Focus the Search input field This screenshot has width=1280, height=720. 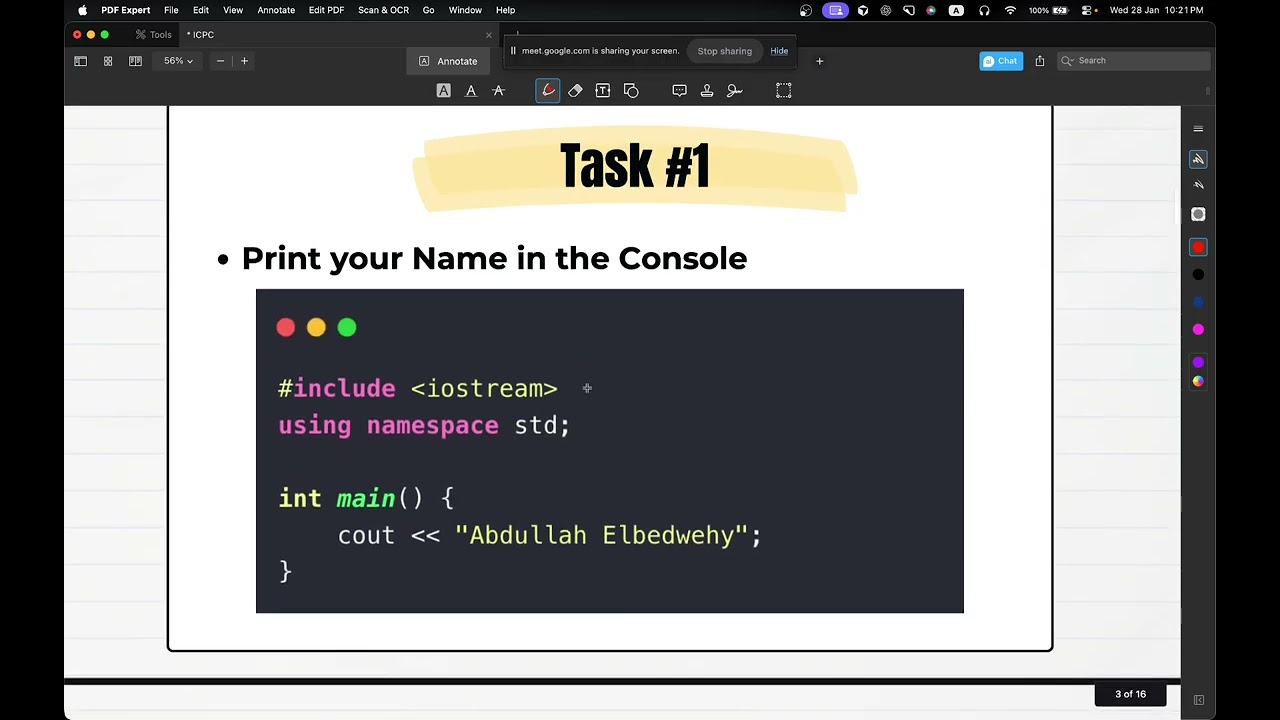[x=1133, y=61]
